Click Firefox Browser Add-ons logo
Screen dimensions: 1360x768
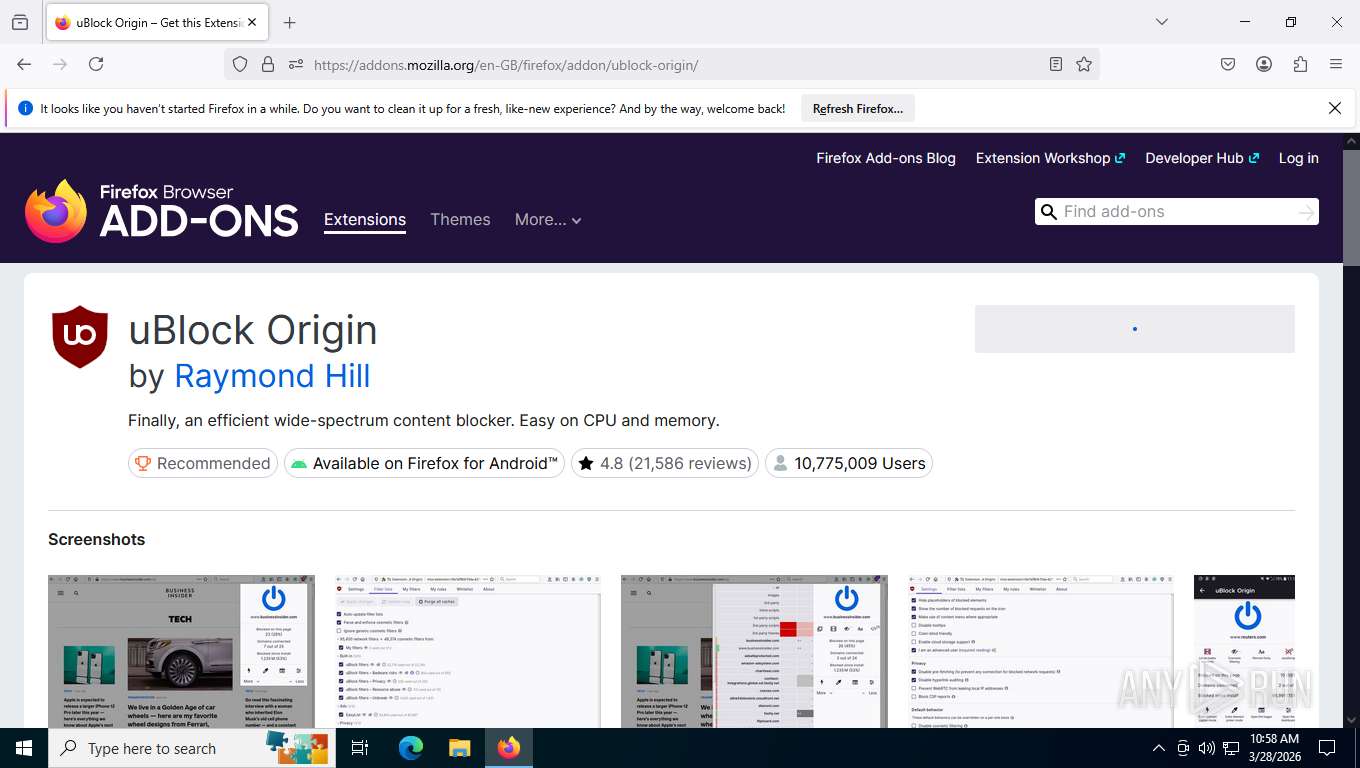point(161,211)
